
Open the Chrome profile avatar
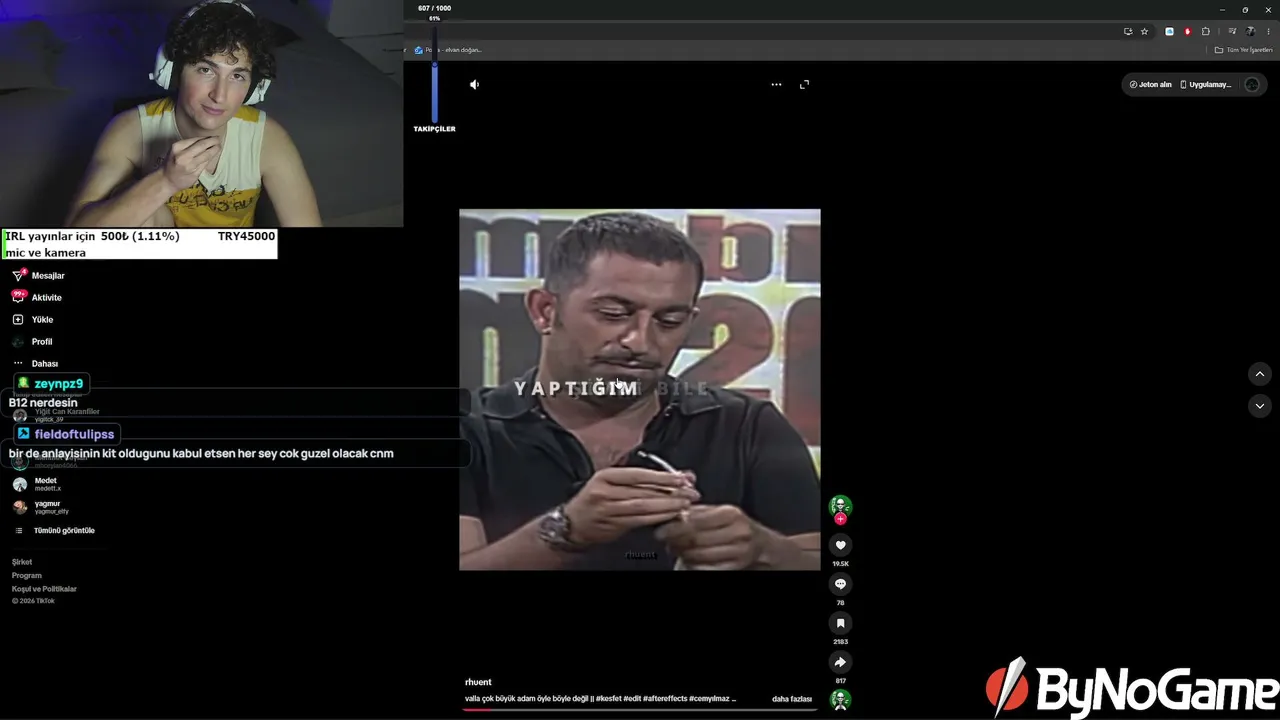pyautogui.click(x=1250, y=31)
